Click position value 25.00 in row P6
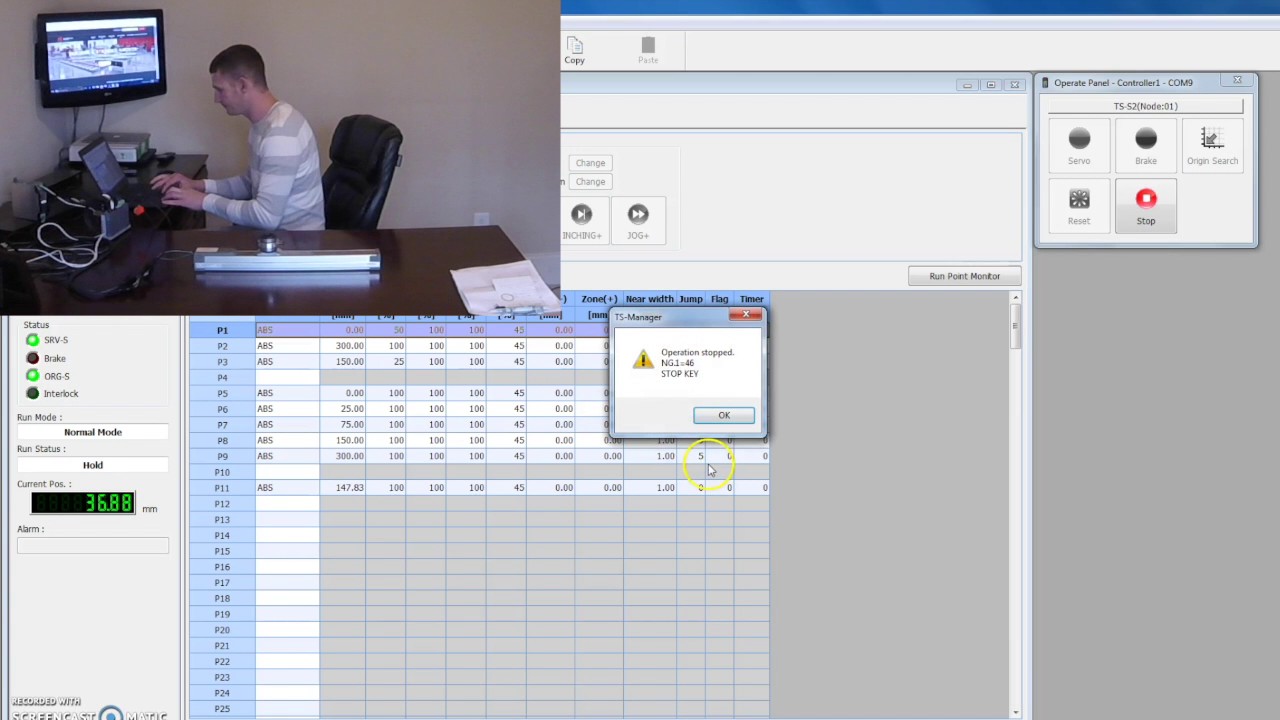The image size is (1280, 720). point(343,409)
